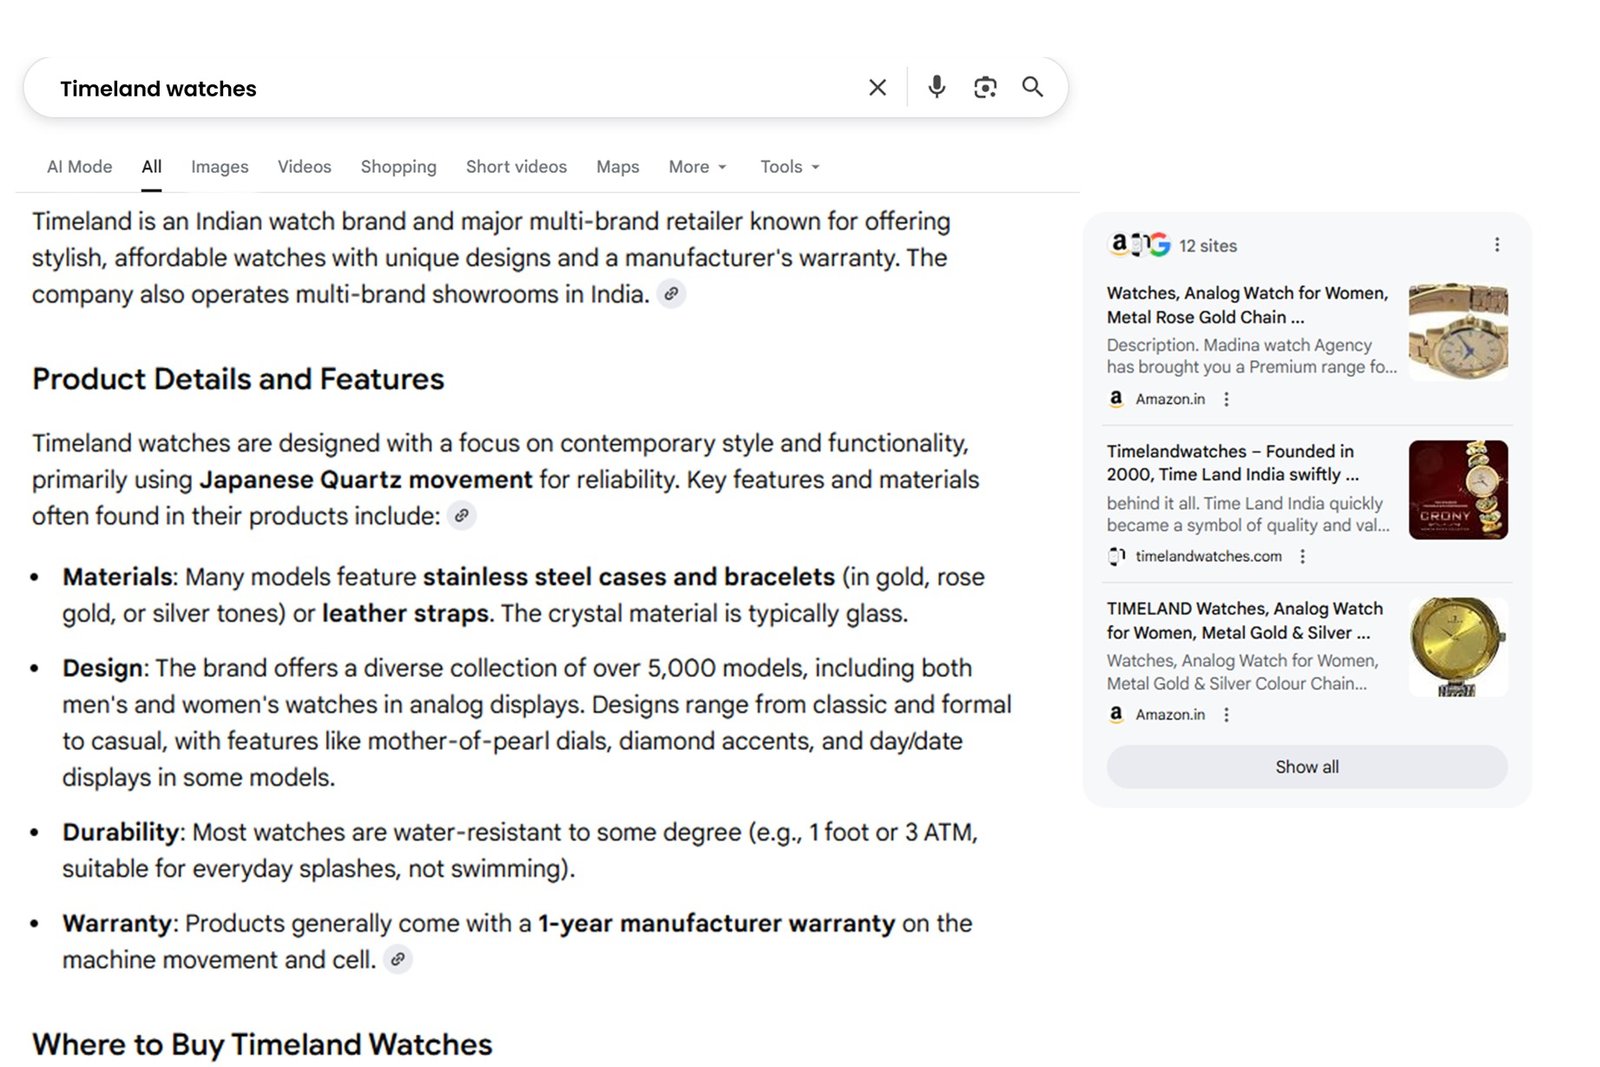Click the magnifying glass search icon

(1032, 88)
